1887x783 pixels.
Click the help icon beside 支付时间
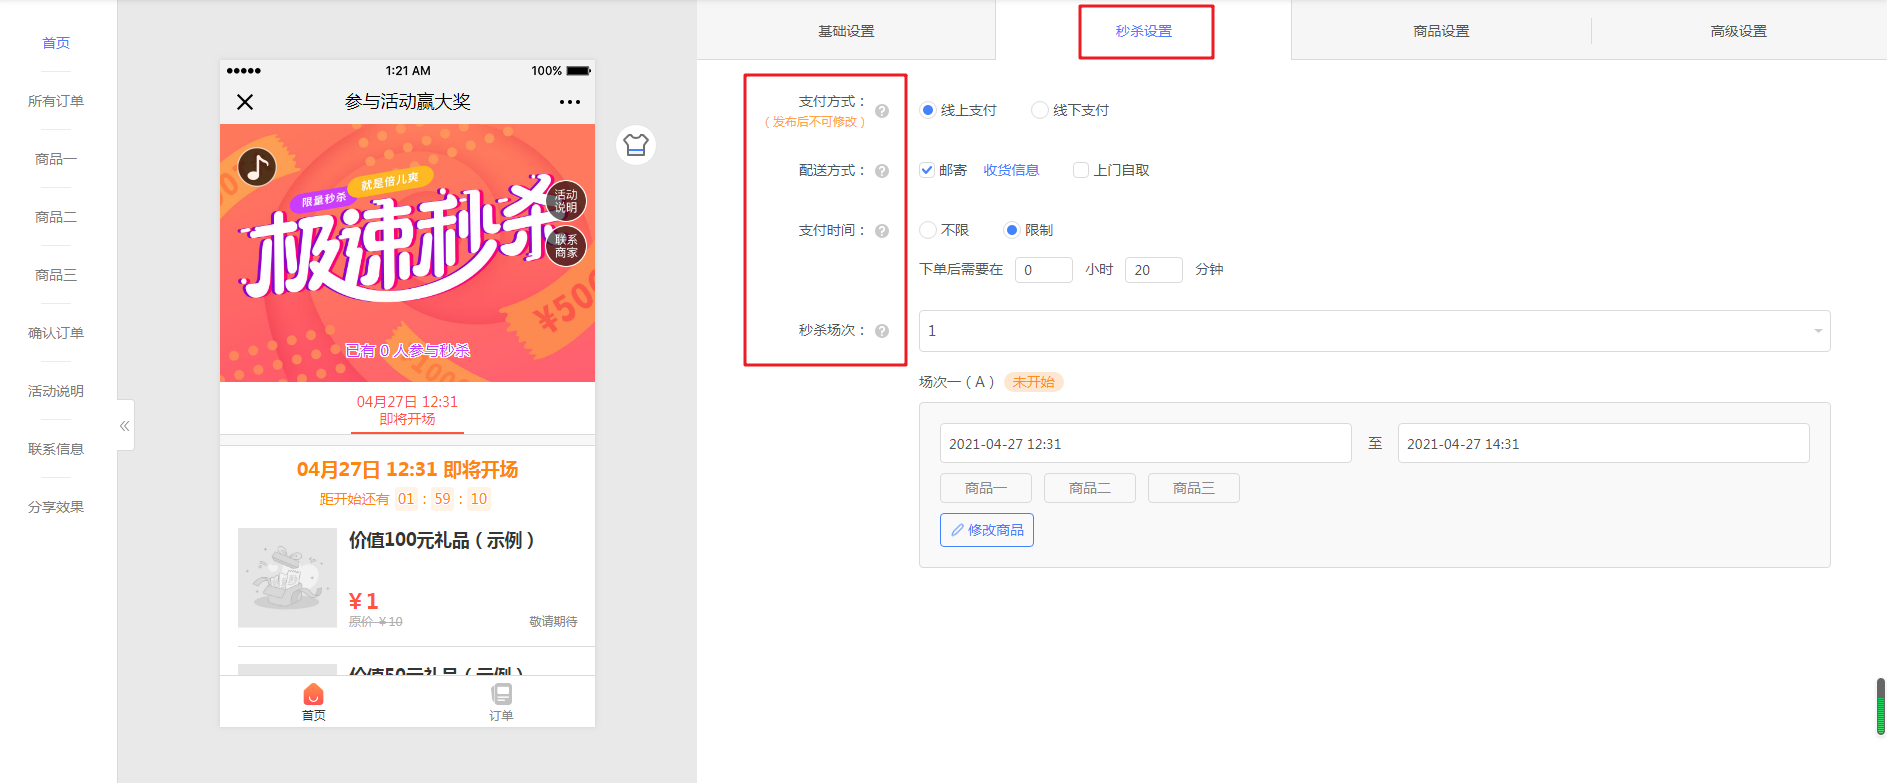click(x=882, y=231)
